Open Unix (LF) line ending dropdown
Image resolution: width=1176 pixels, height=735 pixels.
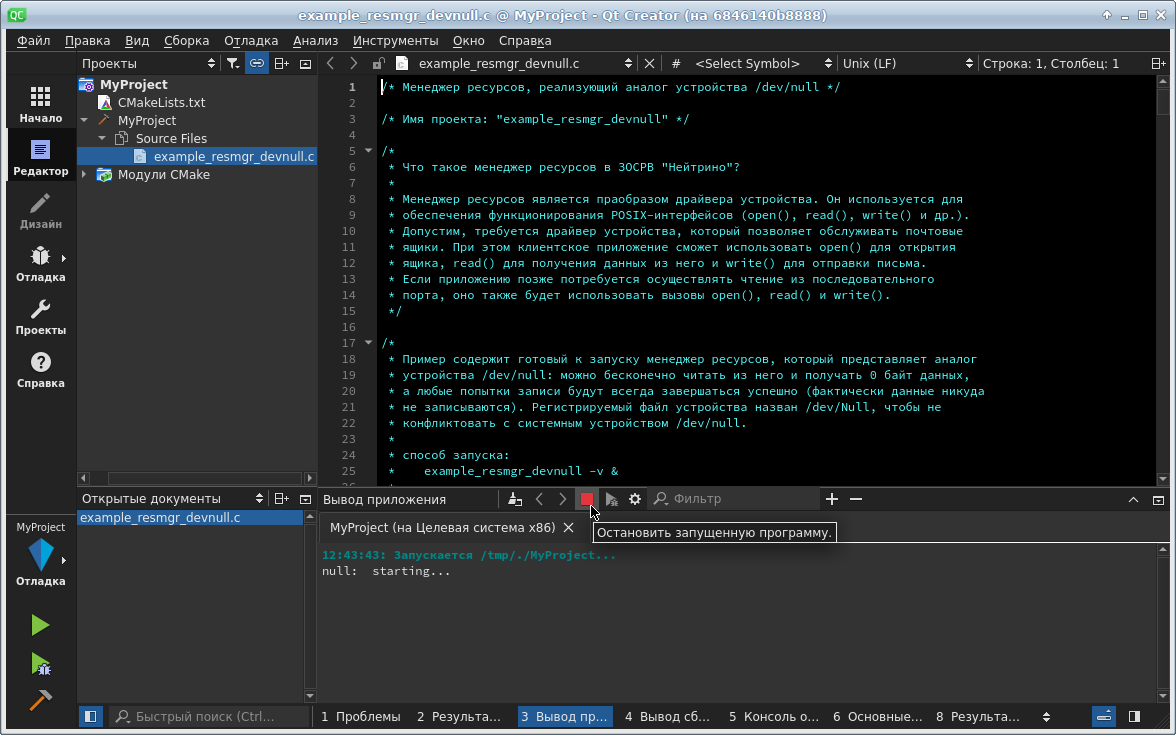tap(907, 63)
